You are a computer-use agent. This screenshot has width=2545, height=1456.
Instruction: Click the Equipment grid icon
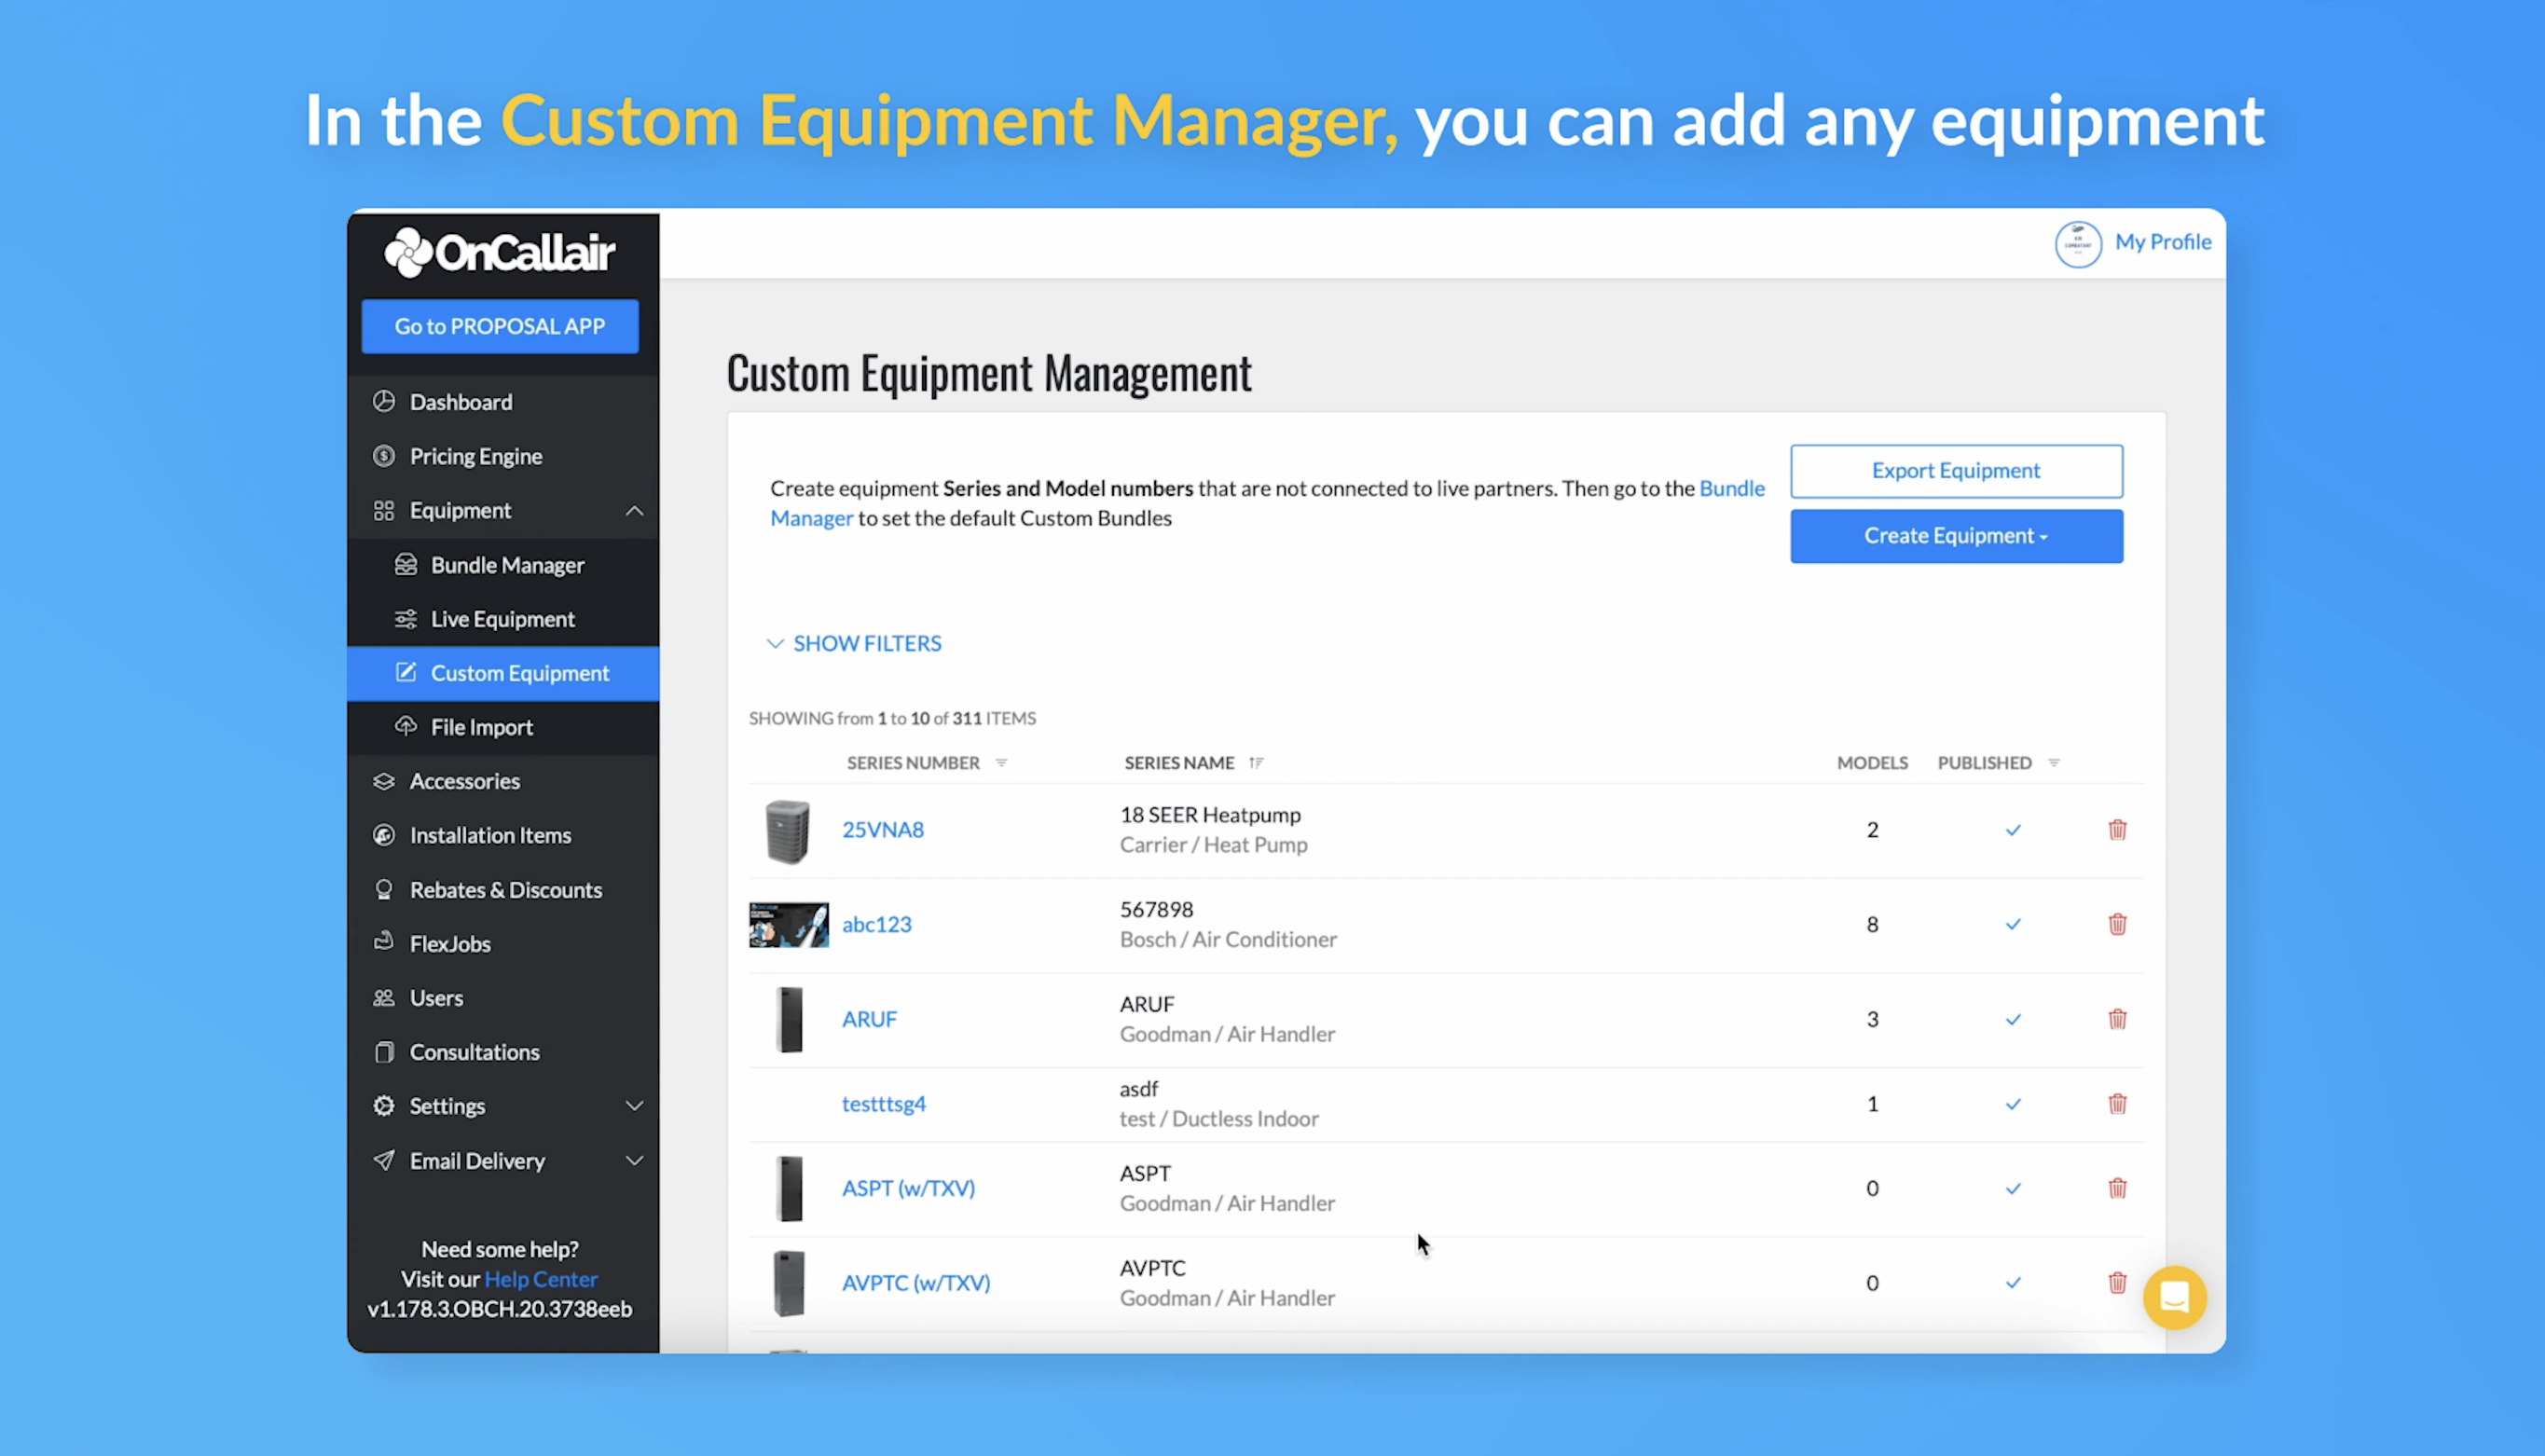point(384,511)
